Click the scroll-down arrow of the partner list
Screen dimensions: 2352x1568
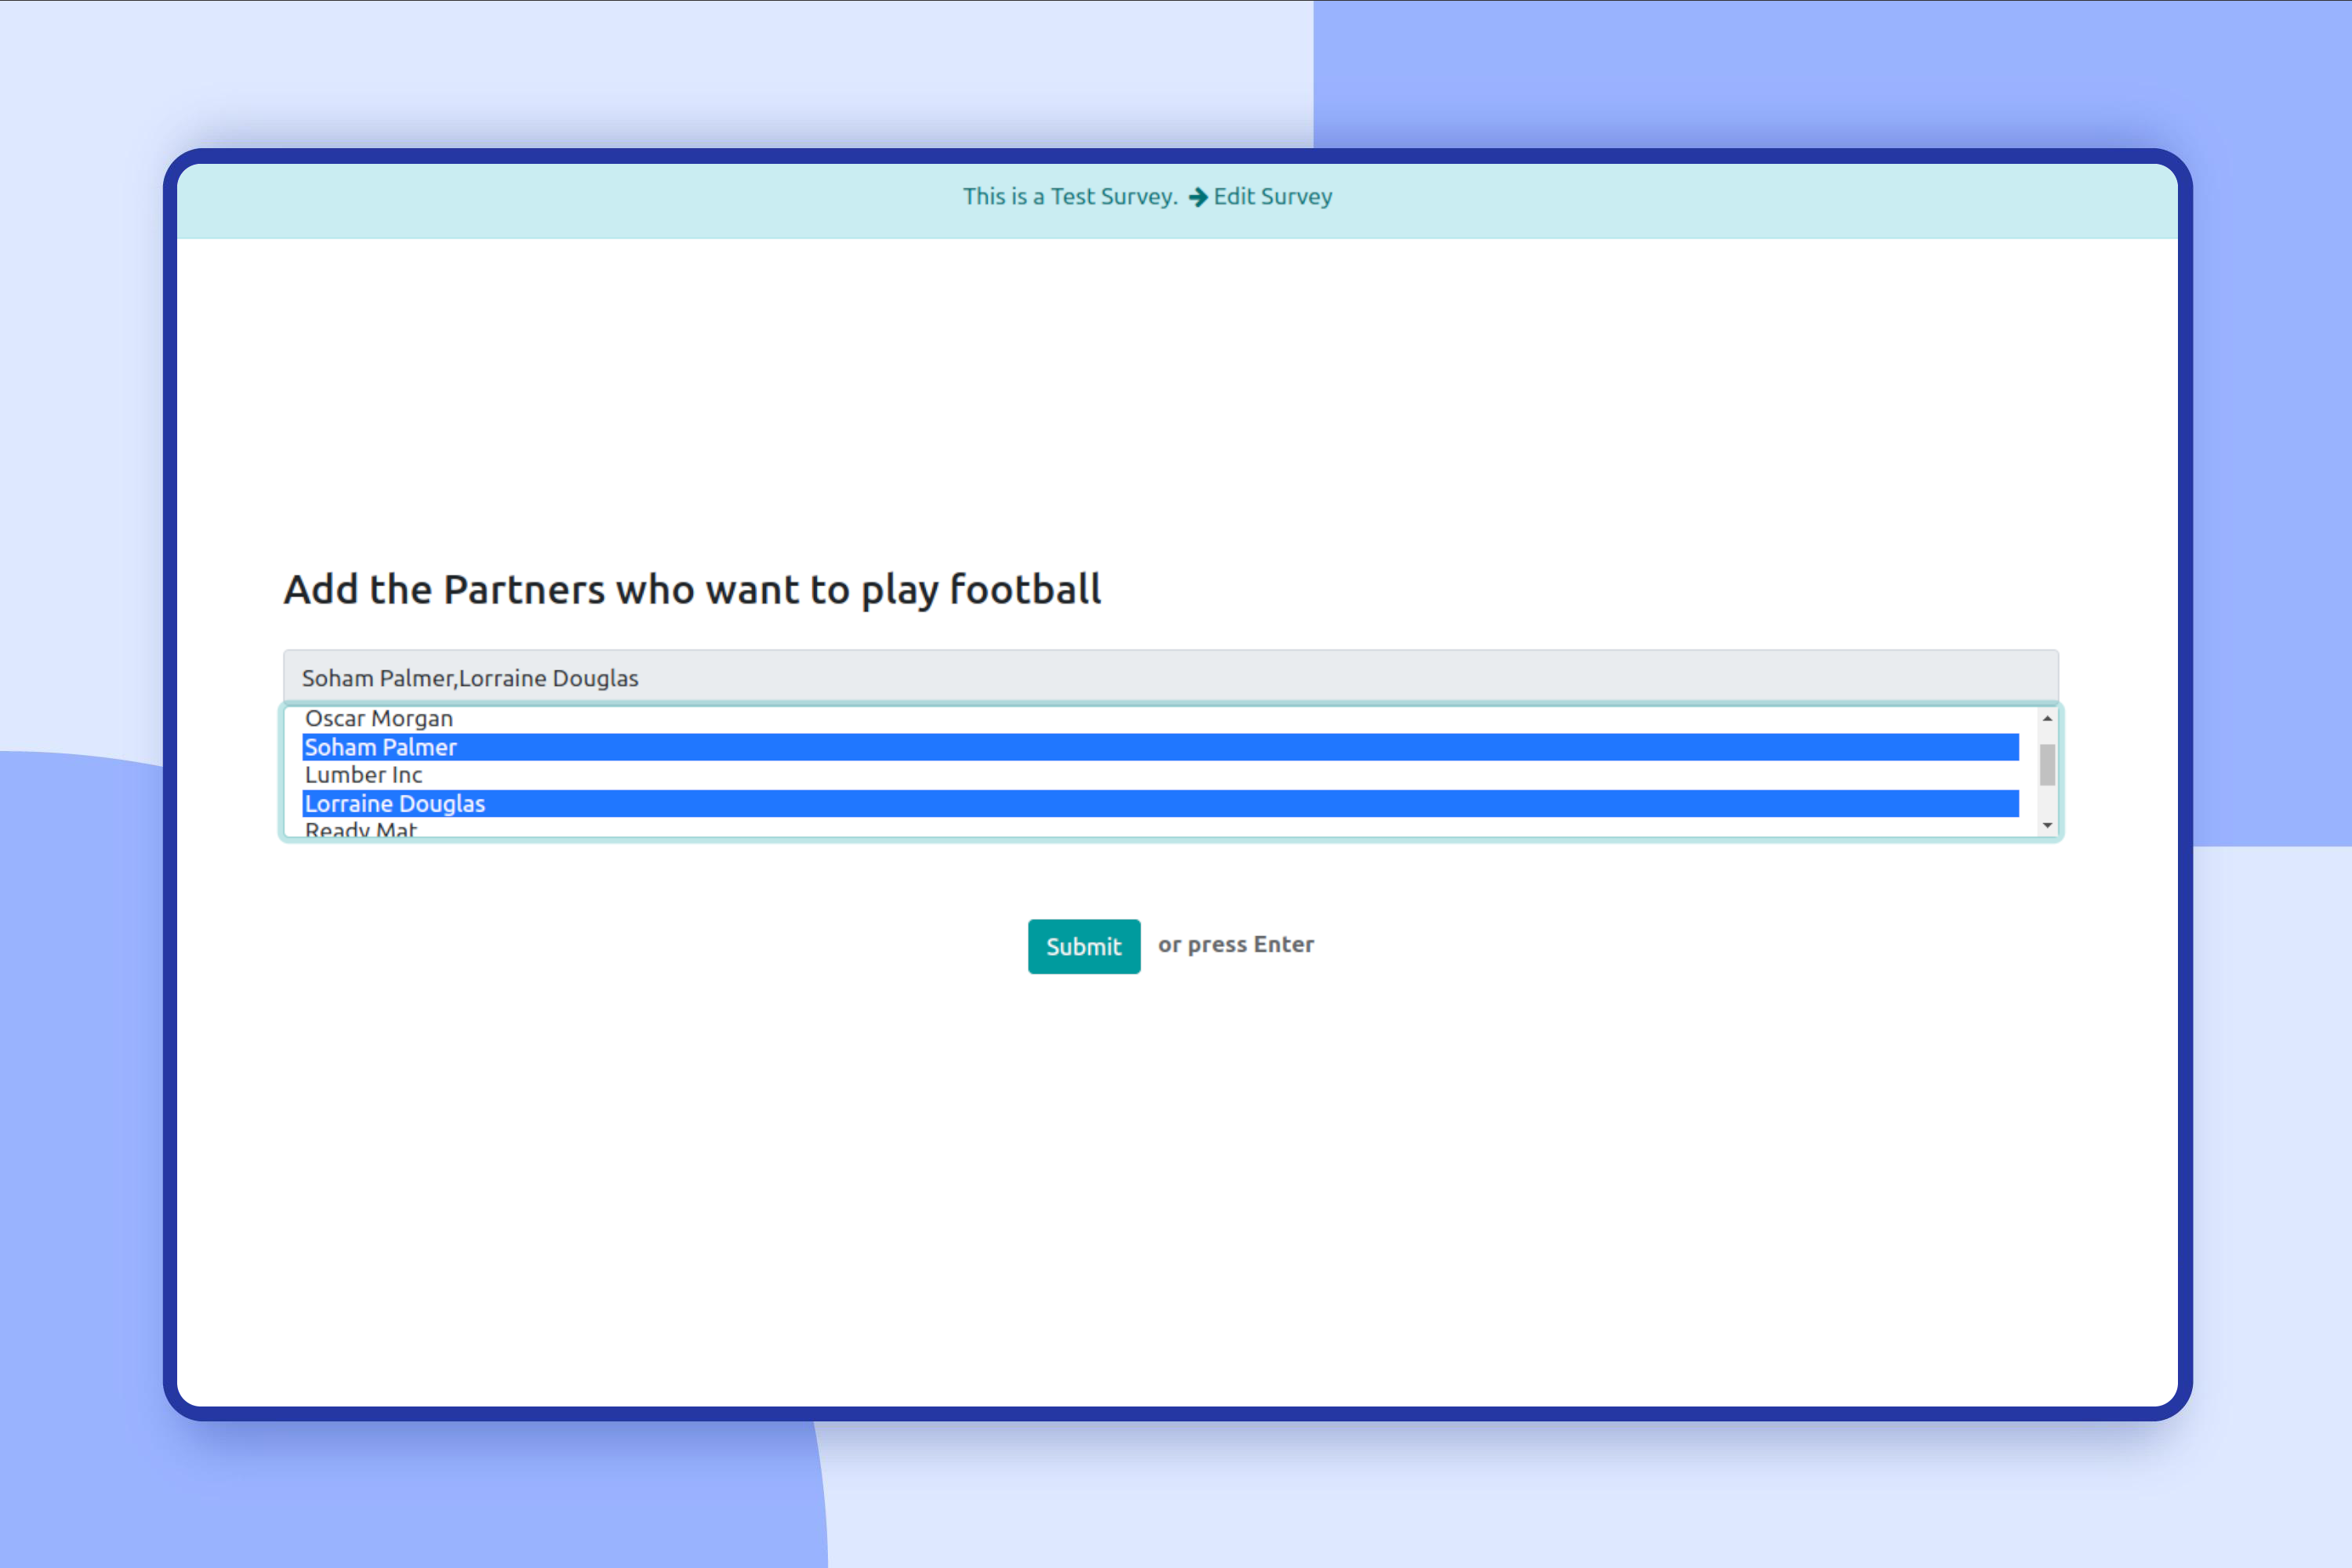[x=2047, y=825]
